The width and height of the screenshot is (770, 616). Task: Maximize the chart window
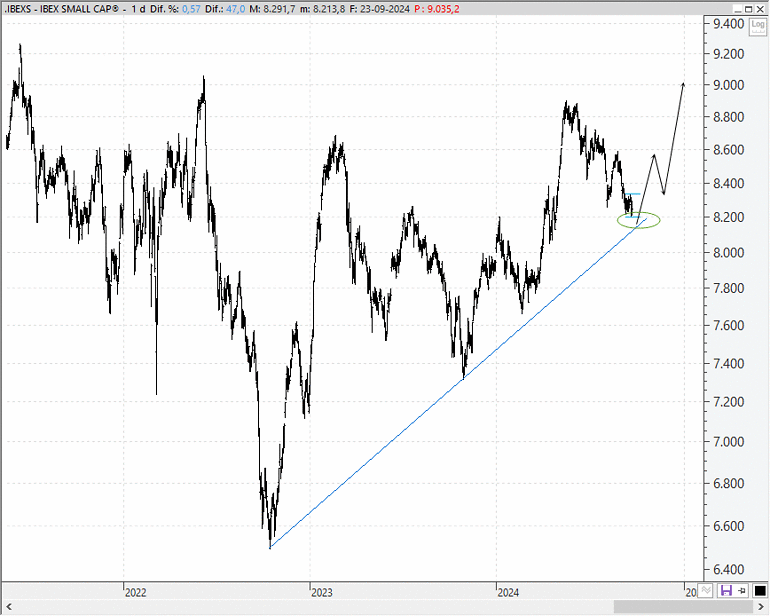pyautogui.click(x=748, y=9)
